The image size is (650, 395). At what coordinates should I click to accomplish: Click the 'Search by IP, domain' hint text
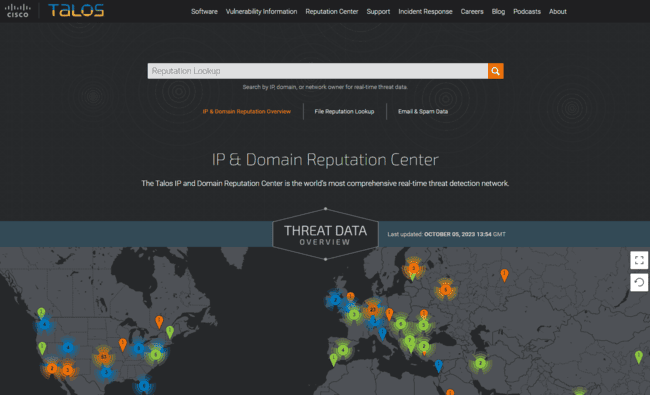325,87
